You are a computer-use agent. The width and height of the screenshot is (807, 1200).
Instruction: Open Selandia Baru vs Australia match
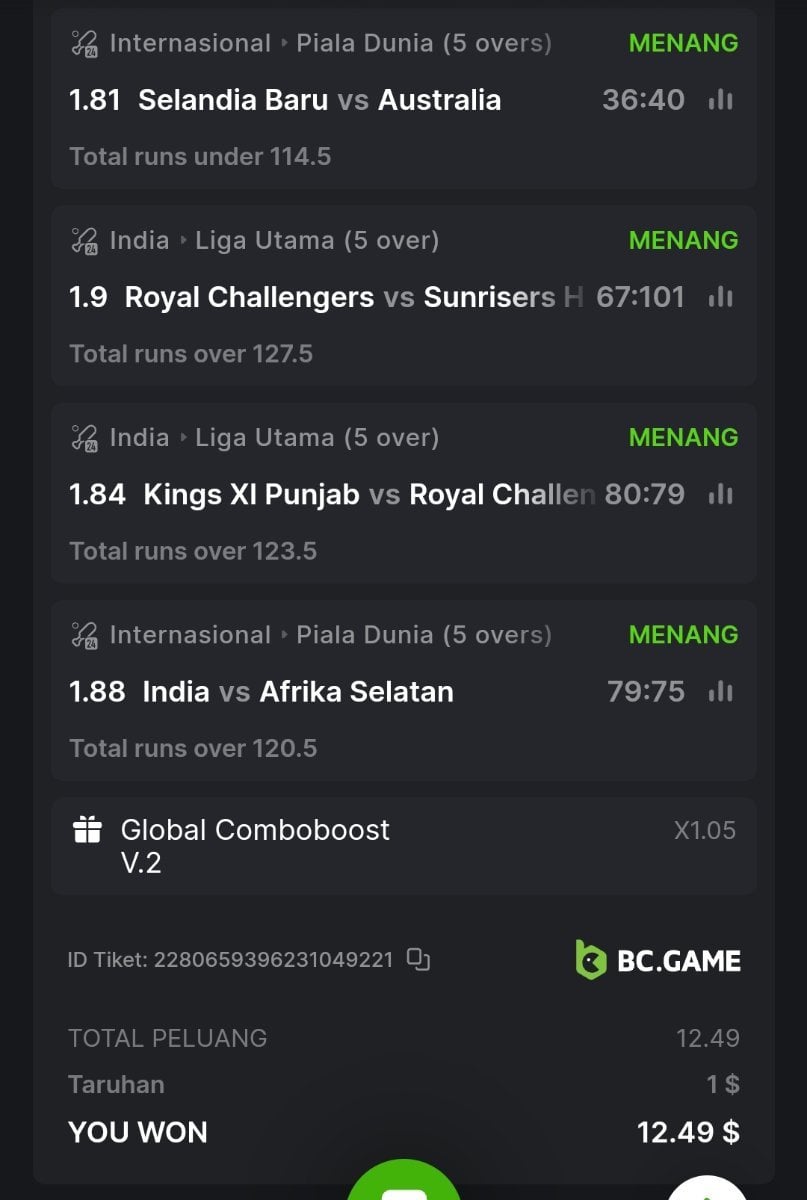319,100
